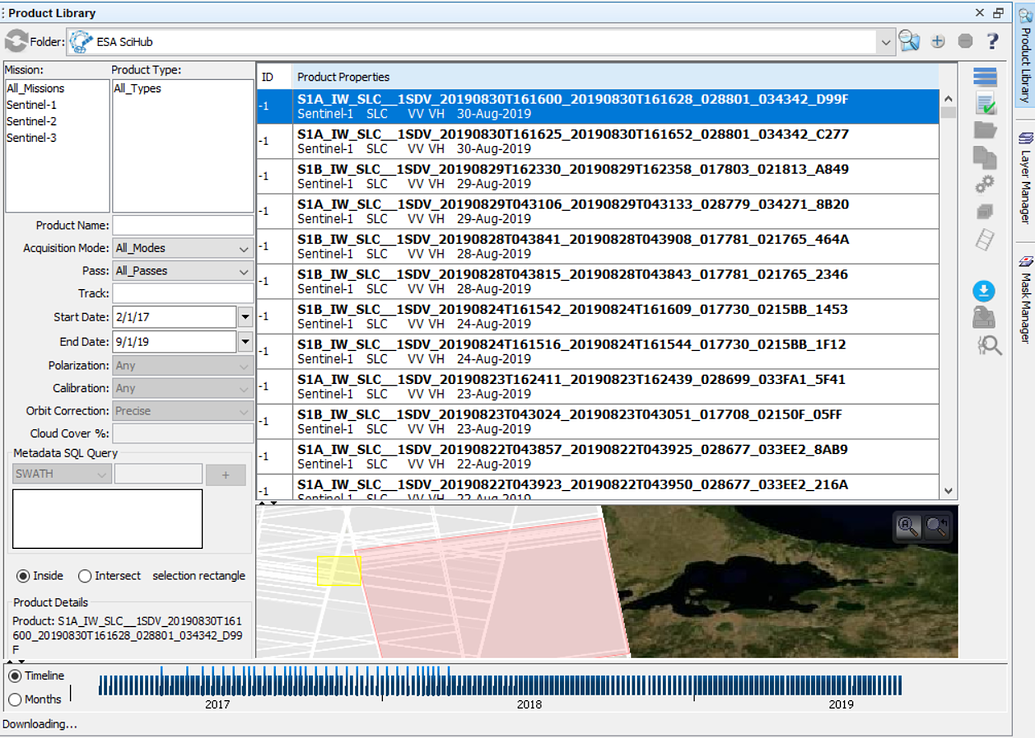Open the Acquisition Mode dropdown

244,248
